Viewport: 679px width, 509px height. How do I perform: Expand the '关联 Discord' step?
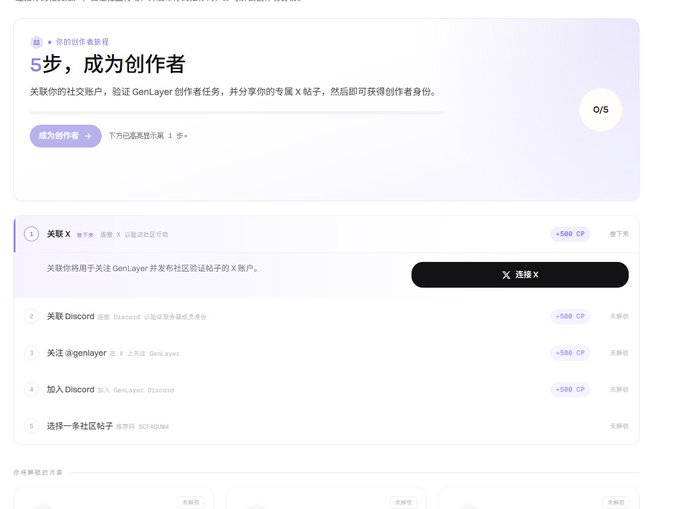click(x=327, y=316)
